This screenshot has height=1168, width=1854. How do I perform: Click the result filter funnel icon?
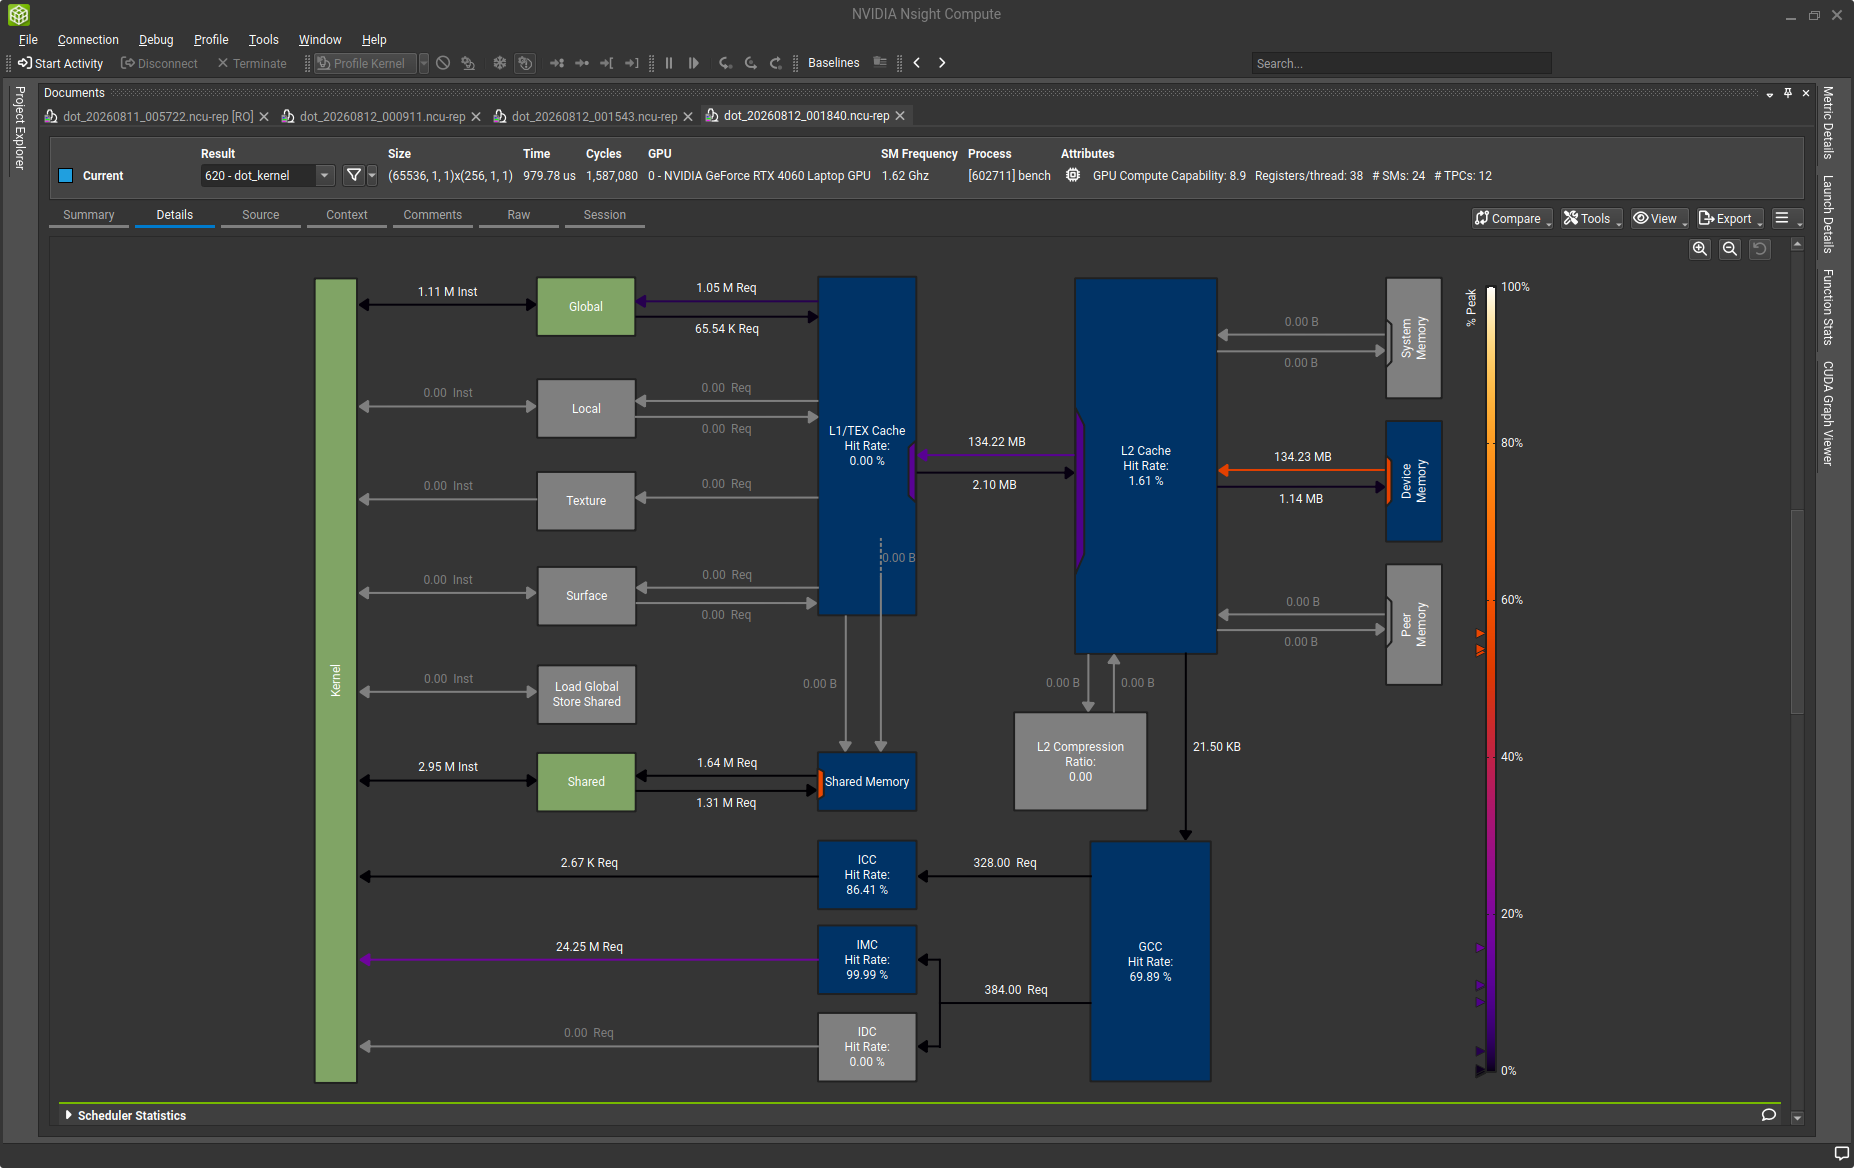tap(353, 176)
